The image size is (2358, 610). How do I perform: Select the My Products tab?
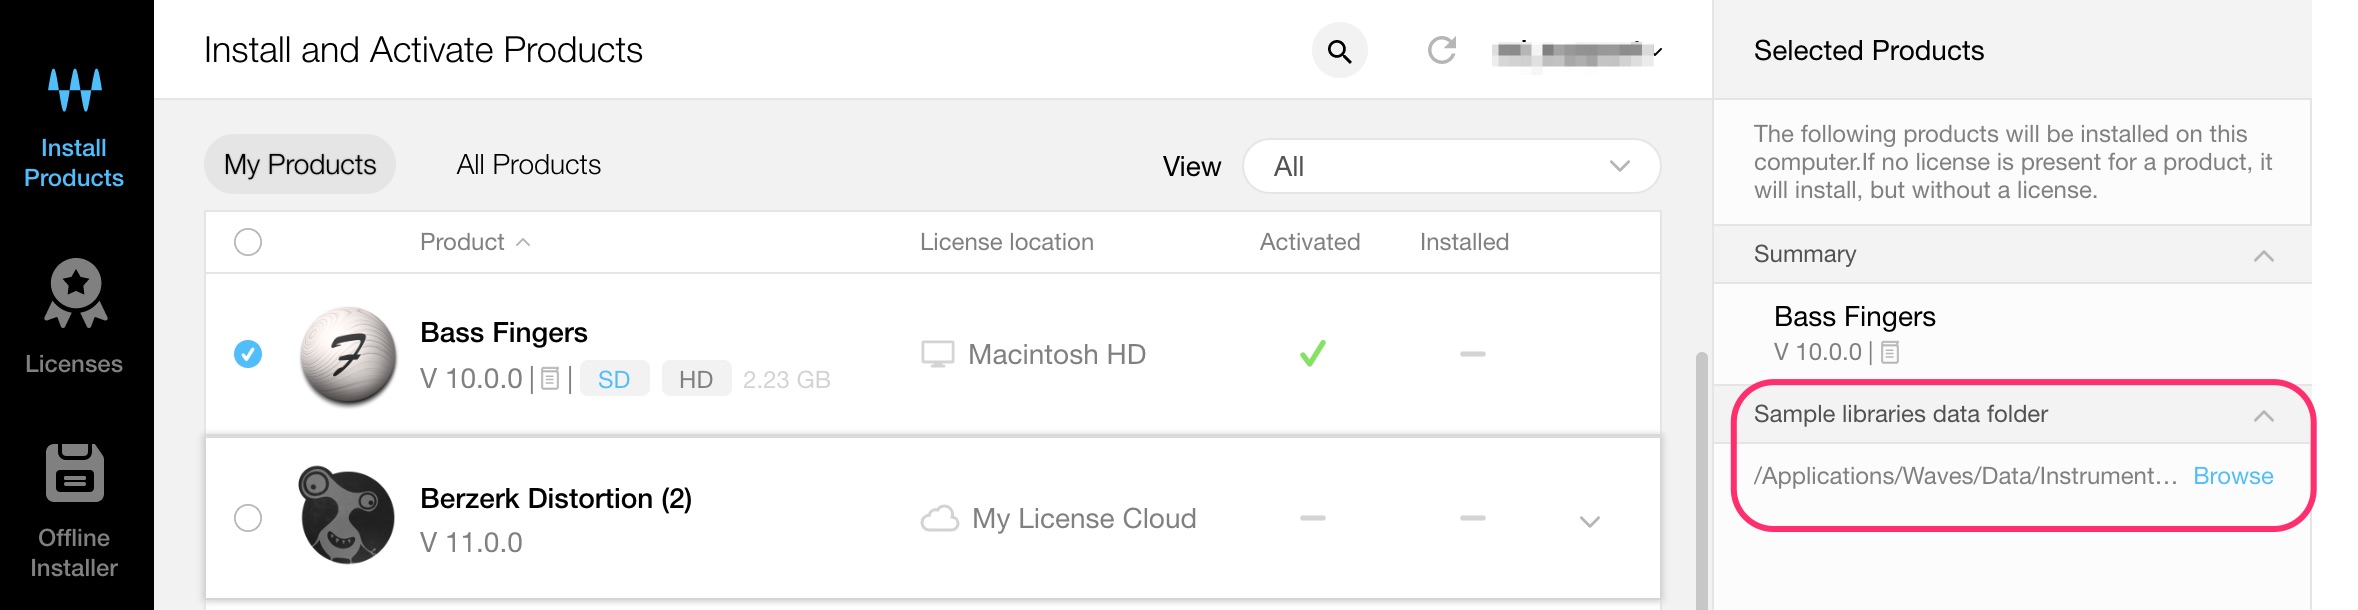300,165
